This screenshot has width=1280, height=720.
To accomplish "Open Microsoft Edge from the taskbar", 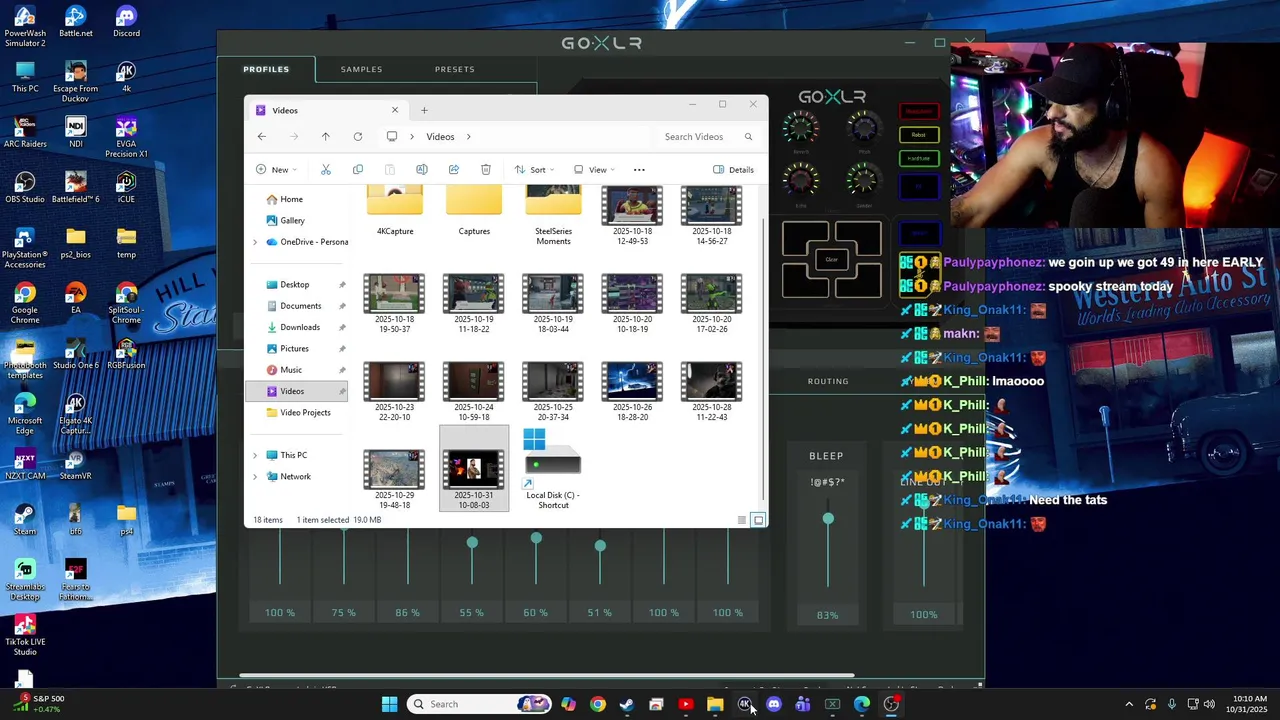I will pos(862,704).
